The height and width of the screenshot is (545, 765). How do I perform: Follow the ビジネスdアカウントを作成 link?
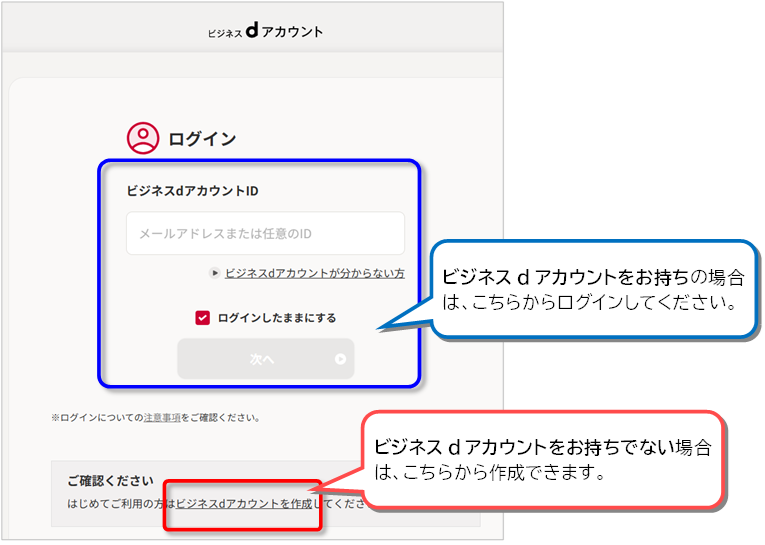pyautogui.click(x=244, y=504)
